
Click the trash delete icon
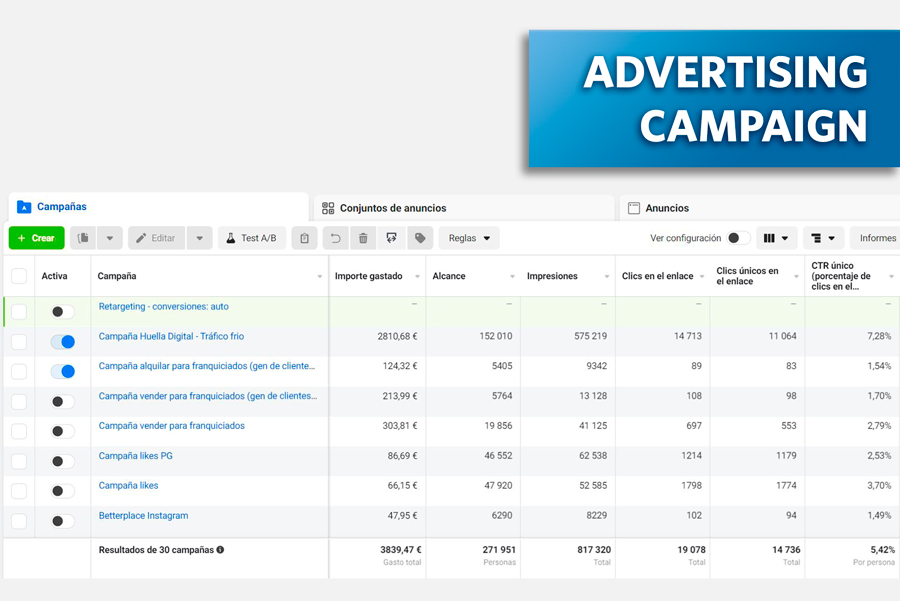pyautogui.click(x=363, y=238)
